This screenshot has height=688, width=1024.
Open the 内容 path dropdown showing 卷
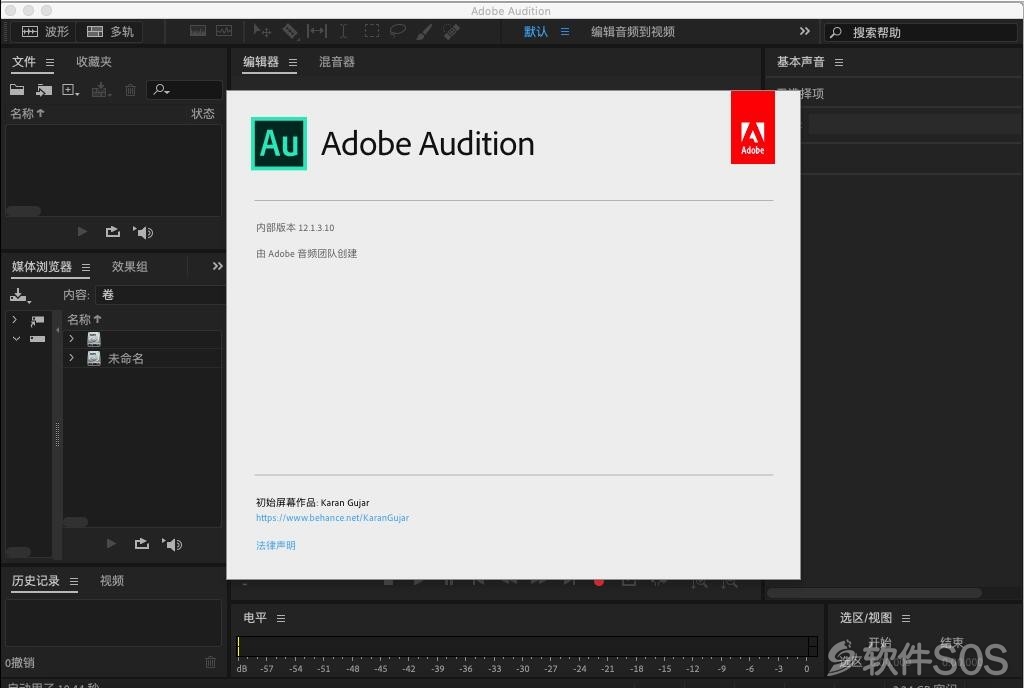pos(161,295)
